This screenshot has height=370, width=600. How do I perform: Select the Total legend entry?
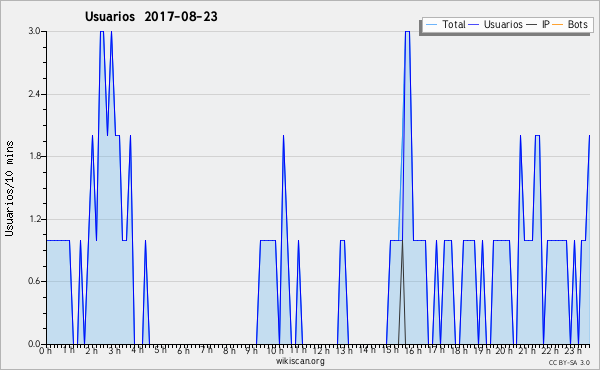coord(445,24)
